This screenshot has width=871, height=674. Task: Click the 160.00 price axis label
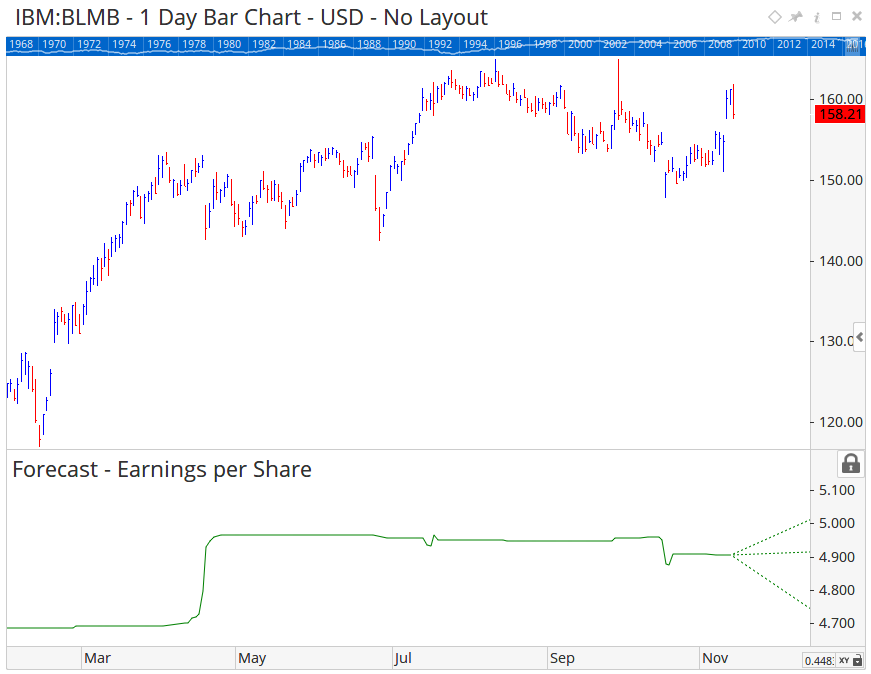[x=841, y=99]
